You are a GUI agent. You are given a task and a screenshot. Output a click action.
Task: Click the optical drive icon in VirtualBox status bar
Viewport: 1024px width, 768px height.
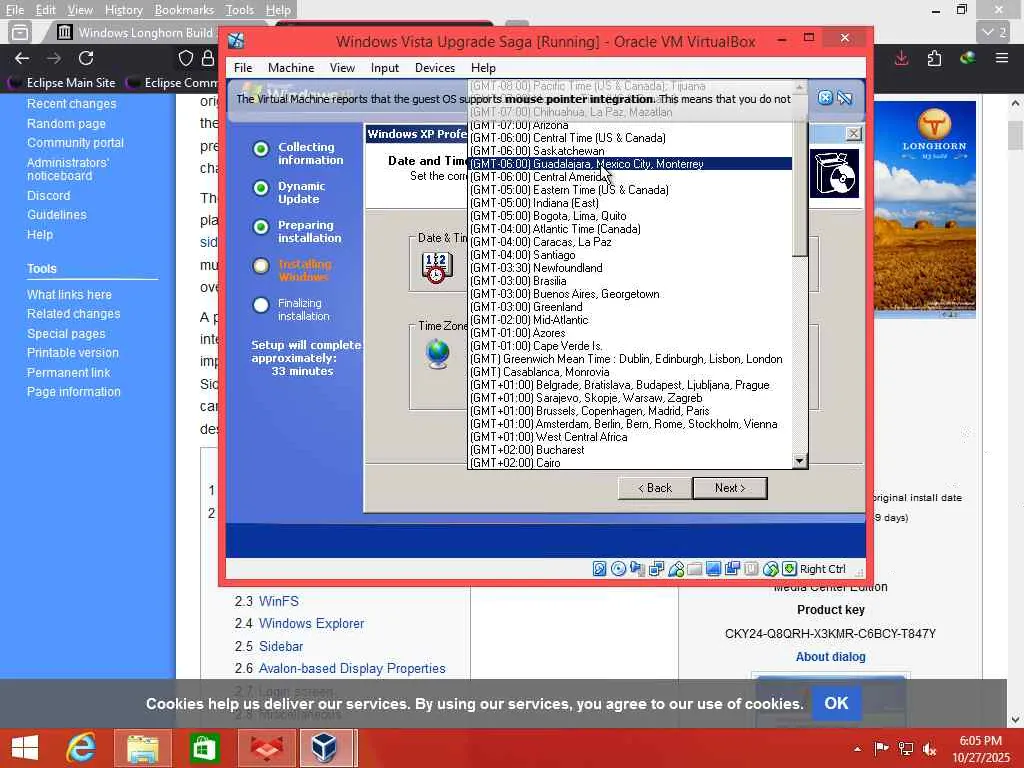pos(618,569)
